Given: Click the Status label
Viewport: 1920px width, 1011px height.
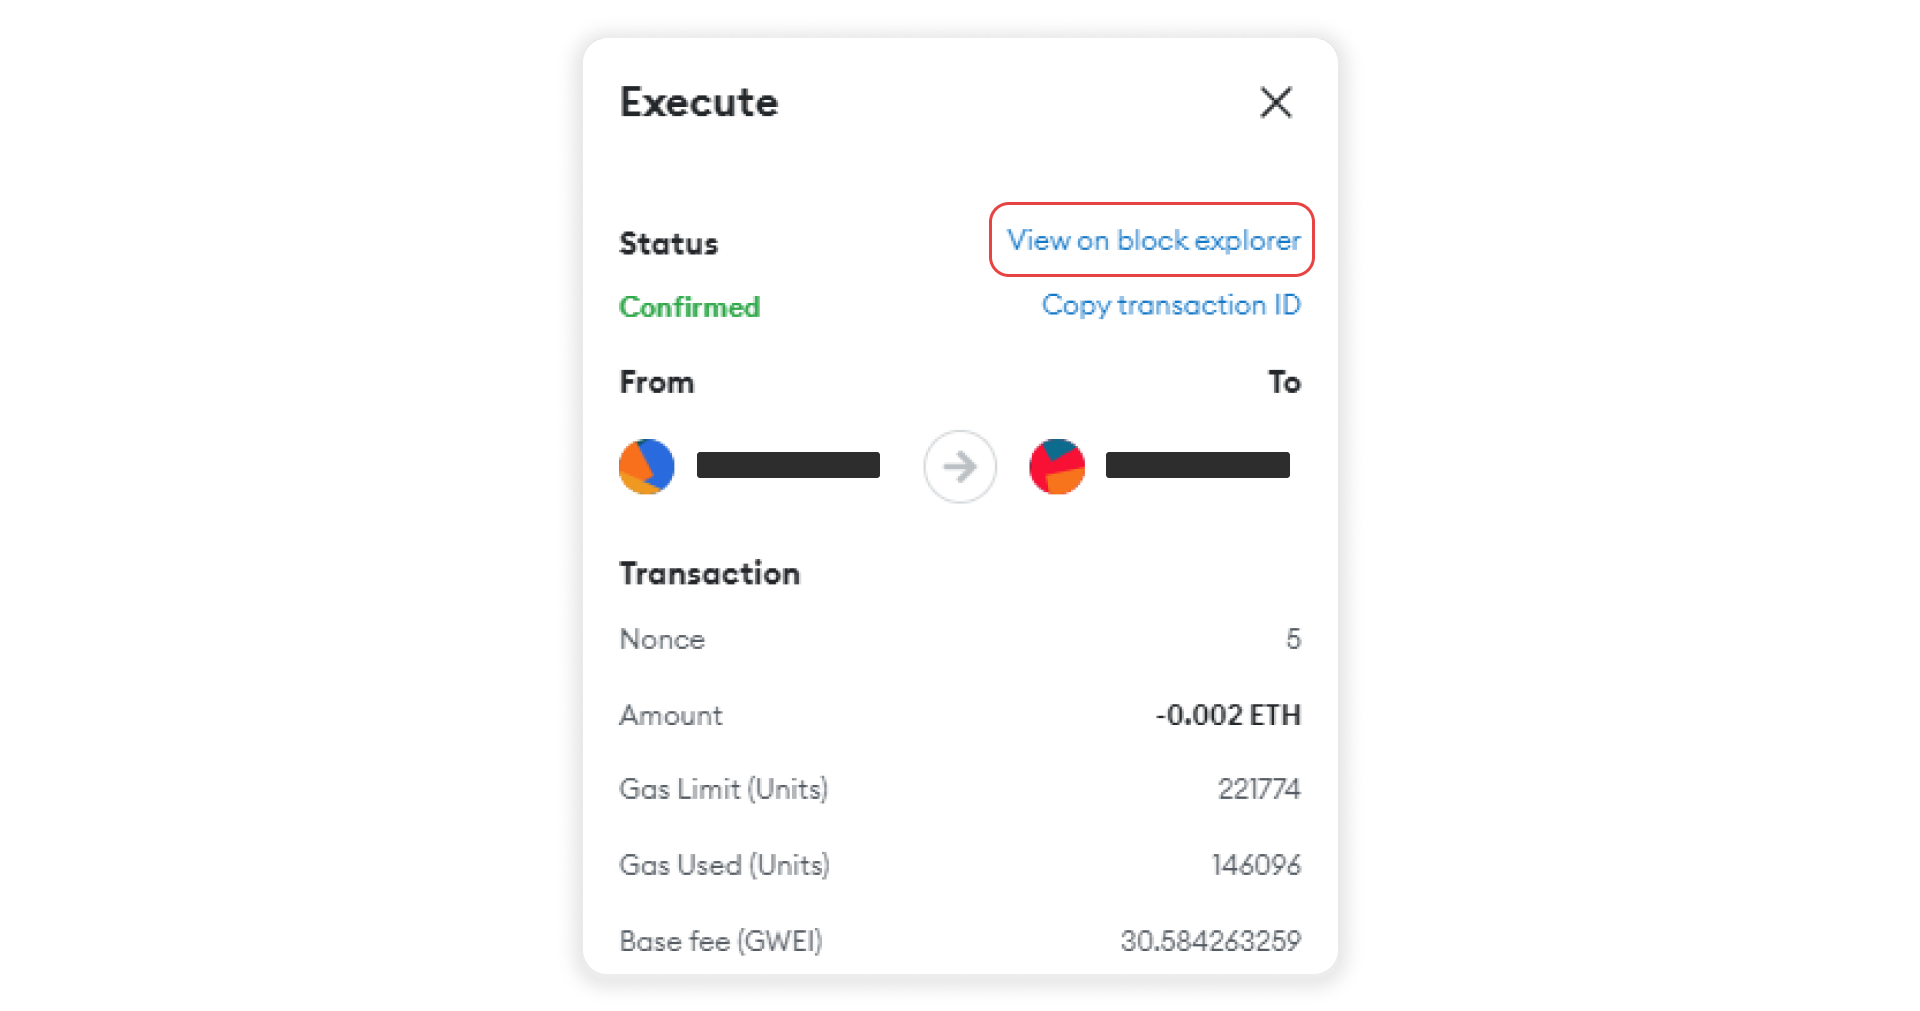Looking at the screenshot, I should 668,244.
